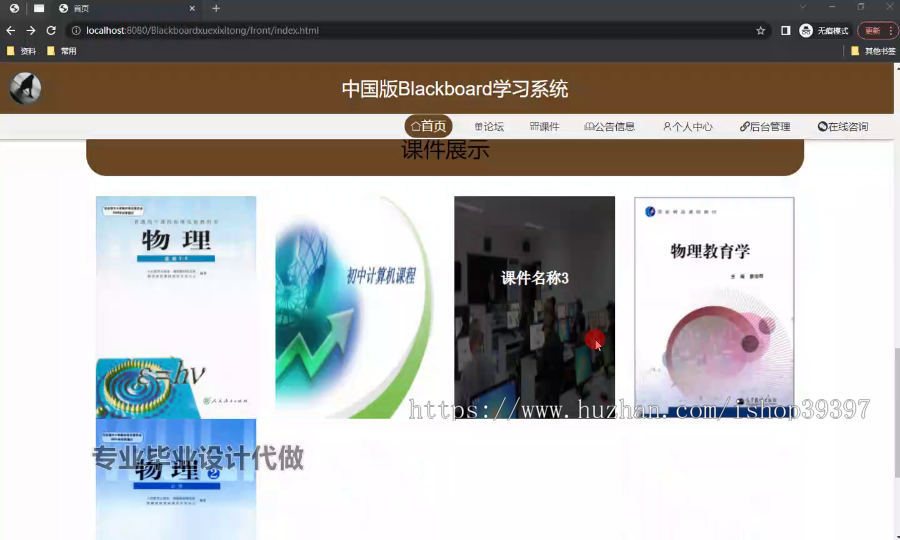The height and width of the screenshot is (540, 900).
Task: View site information icon in address bar
Action: pos(76,30)
